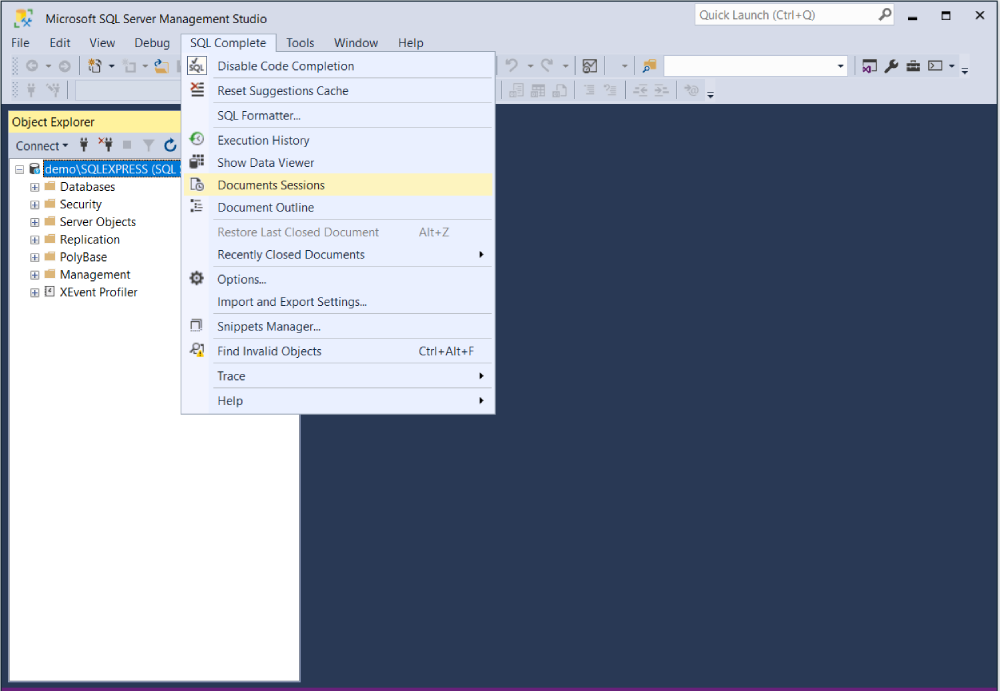Screen dimensions: 1000x691
Task: Click the Properties wrench icon
Action: [892, 66]
